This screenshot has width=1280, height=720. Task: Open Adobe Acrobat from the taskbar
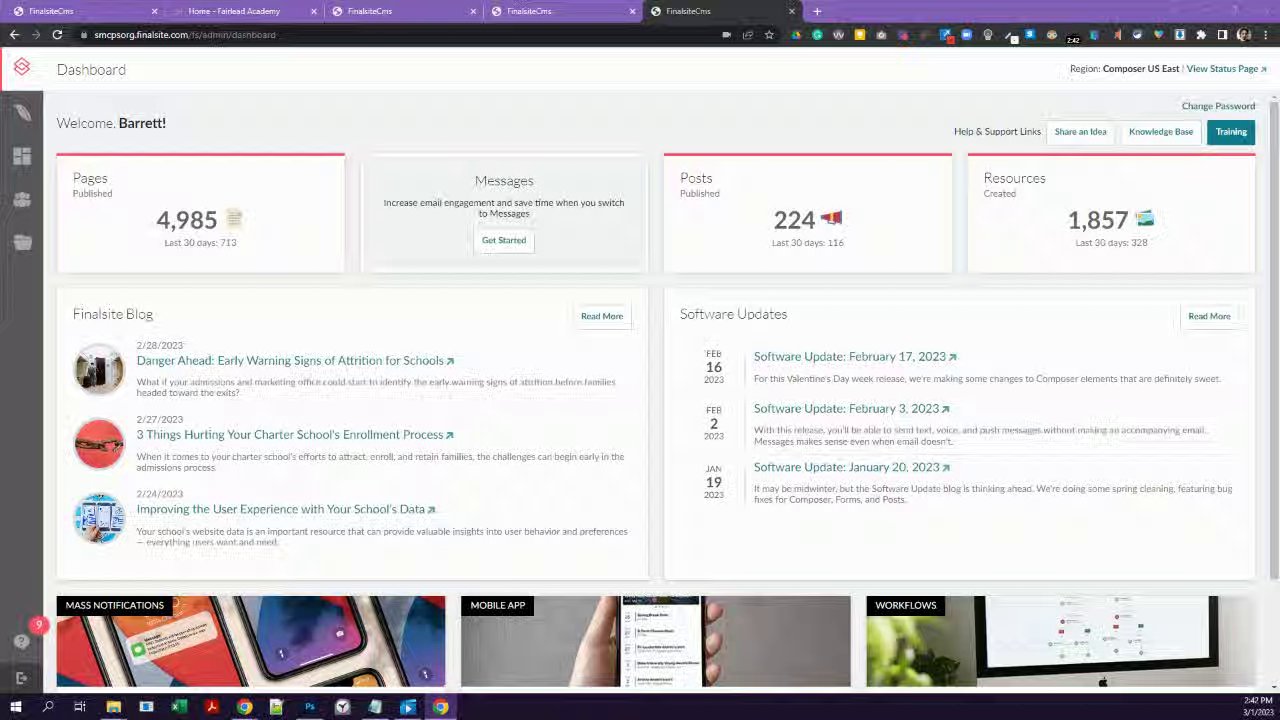[x=211, y=707]
